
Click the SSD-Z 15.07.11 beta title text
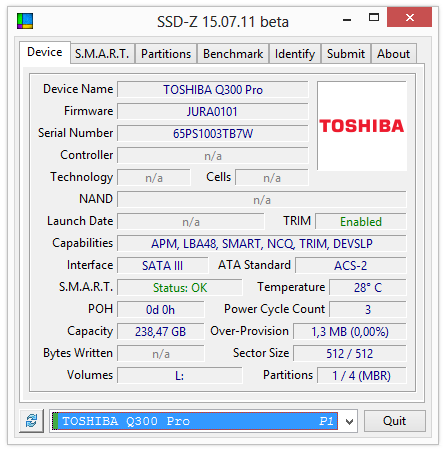[223, 22]
